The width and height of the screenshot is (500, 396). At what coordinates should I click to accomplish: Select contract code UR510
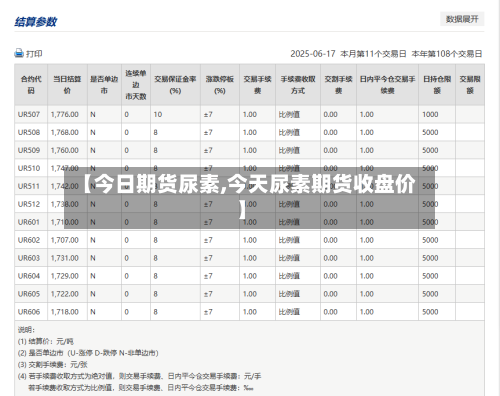(29, 168)
